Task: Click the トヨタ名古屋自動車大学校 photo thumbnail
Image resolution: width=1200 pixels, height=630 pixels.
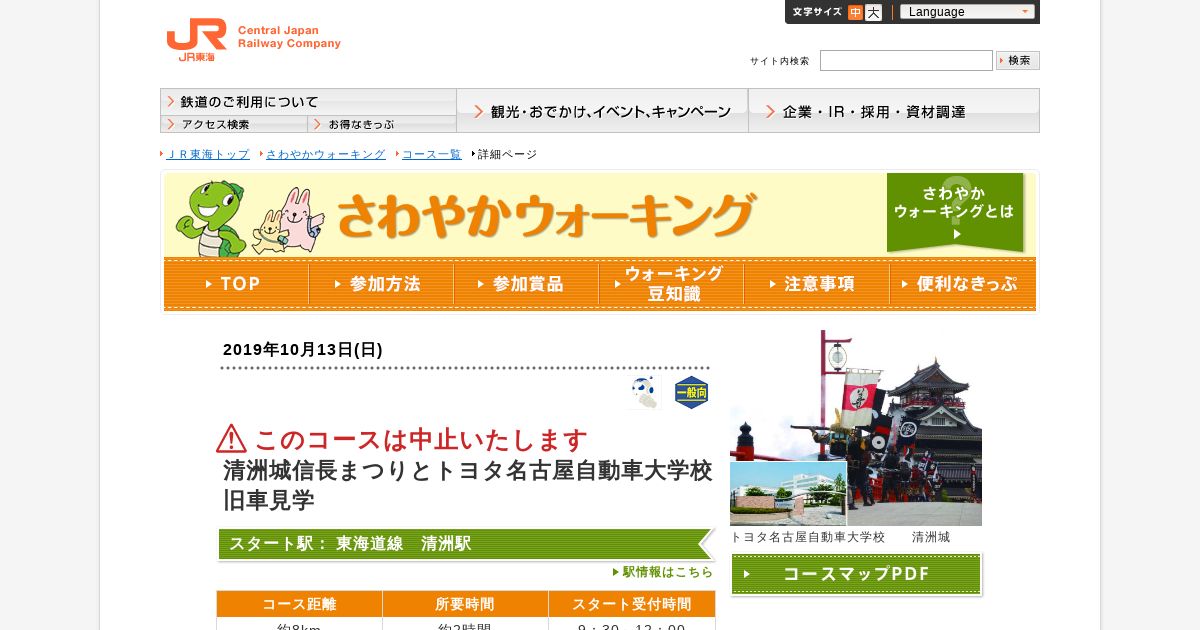Action: (x=788, y=493)
